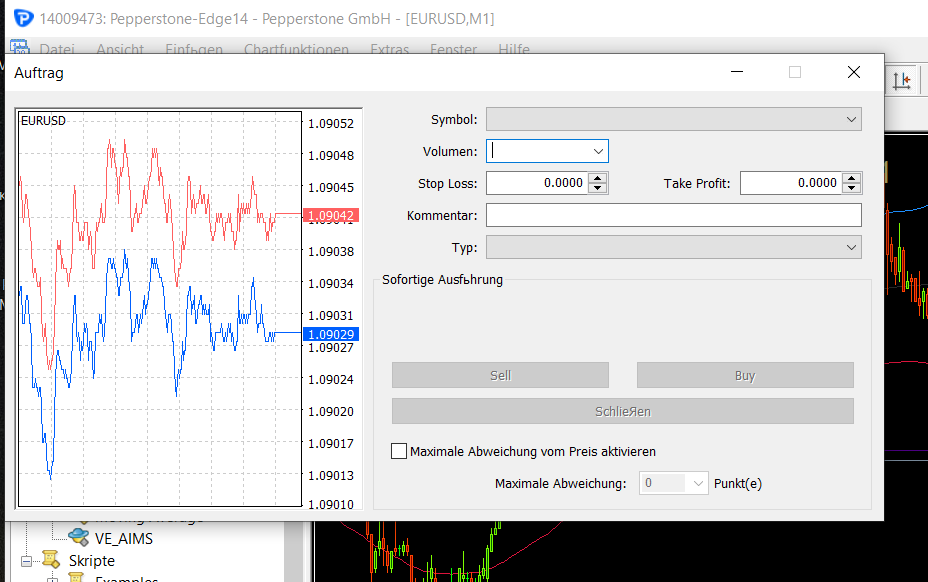Open the Symbol dropdown list

674,120
